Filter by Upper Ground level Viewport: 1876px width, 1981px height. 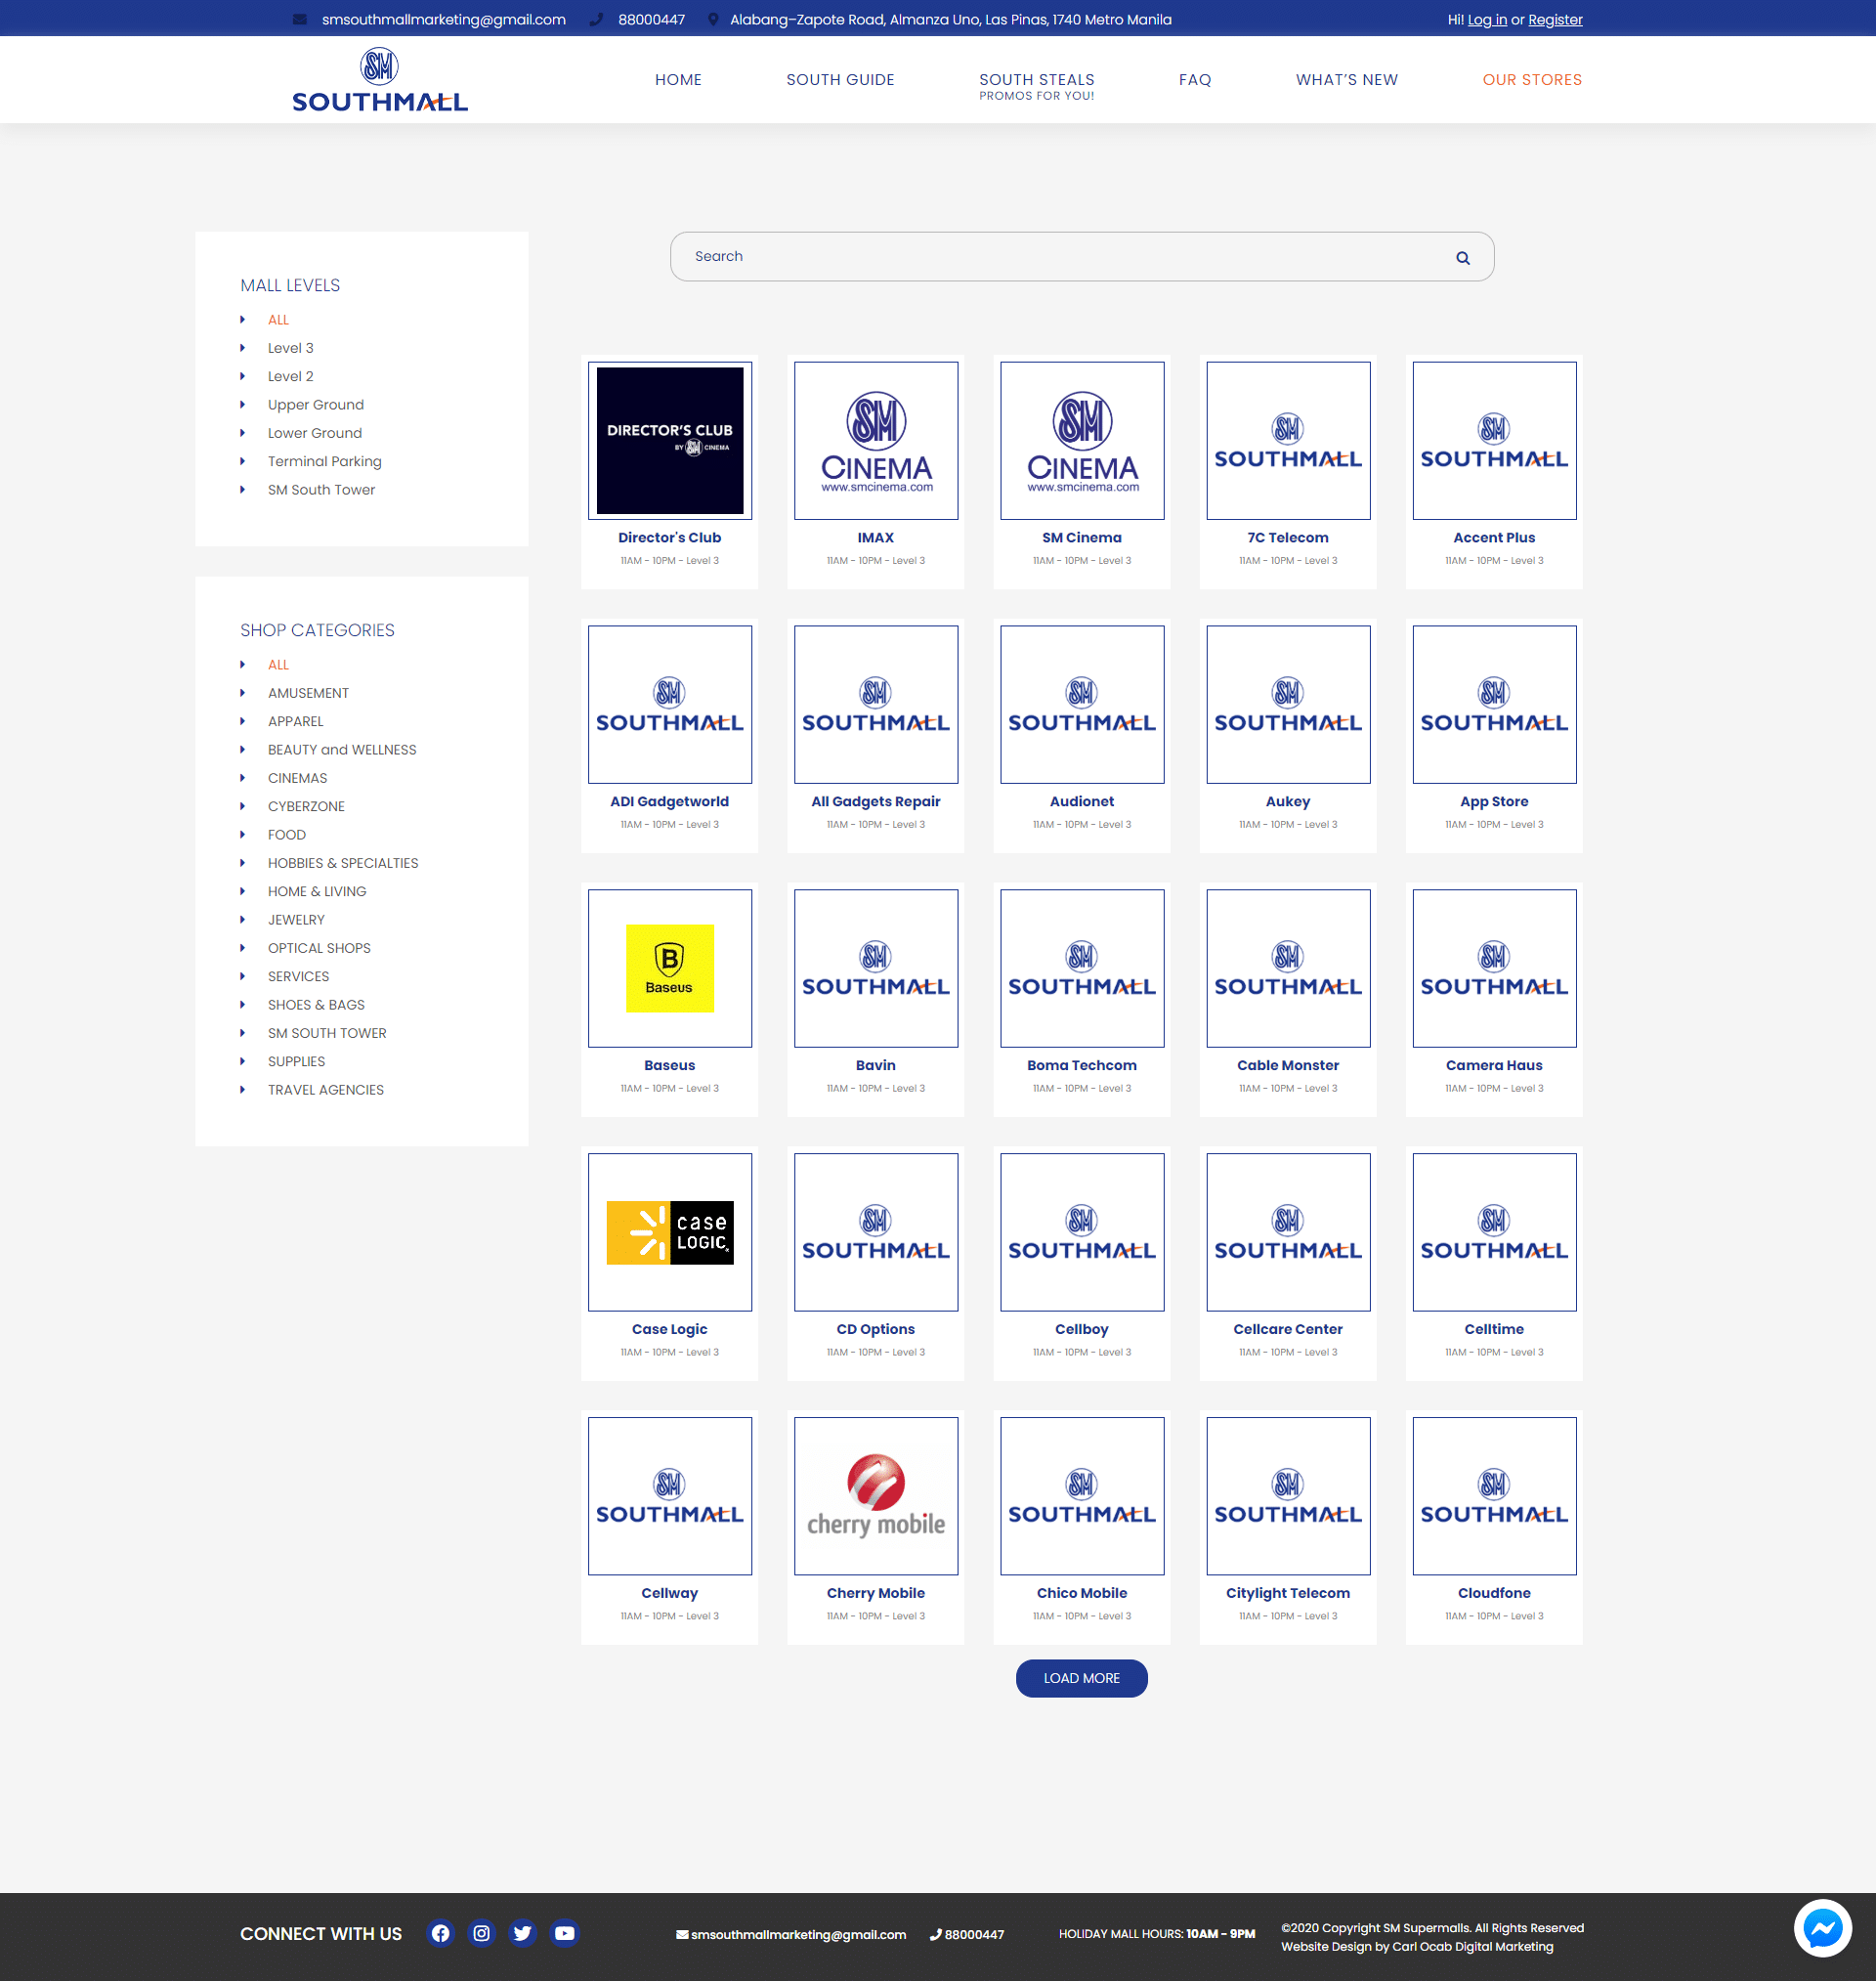coord(315,405)
